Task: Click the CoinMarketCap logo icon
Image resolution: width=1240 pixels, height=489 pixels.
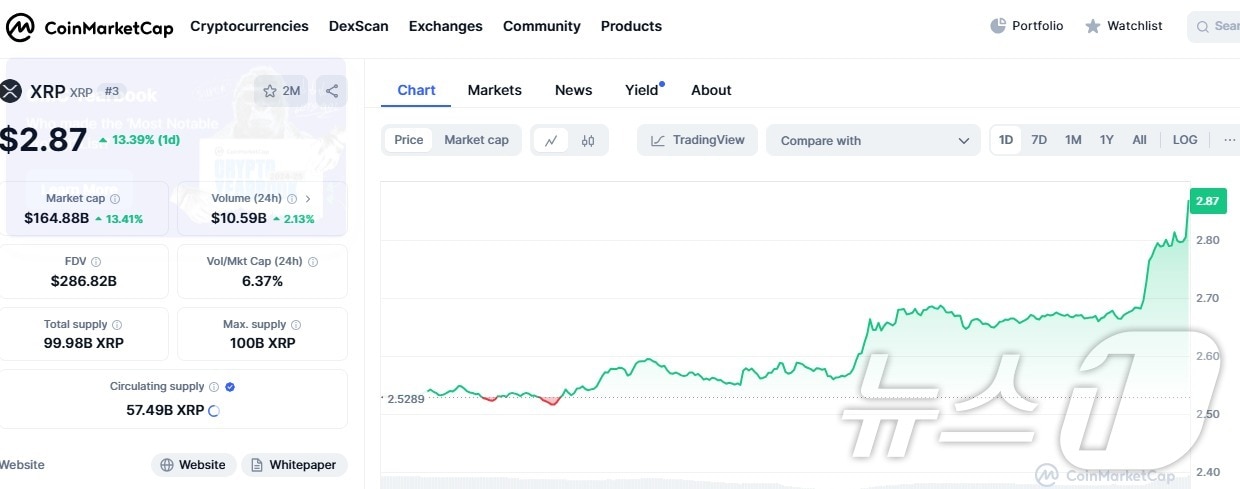Action: coord(20,27)
